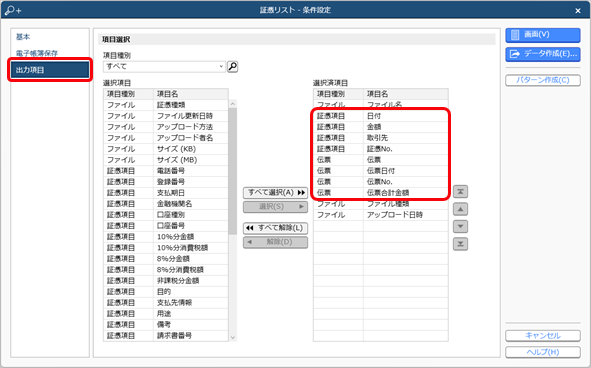The image size is (591, 368).
Task: Select 備考 row
Action: tap(166, 324)
